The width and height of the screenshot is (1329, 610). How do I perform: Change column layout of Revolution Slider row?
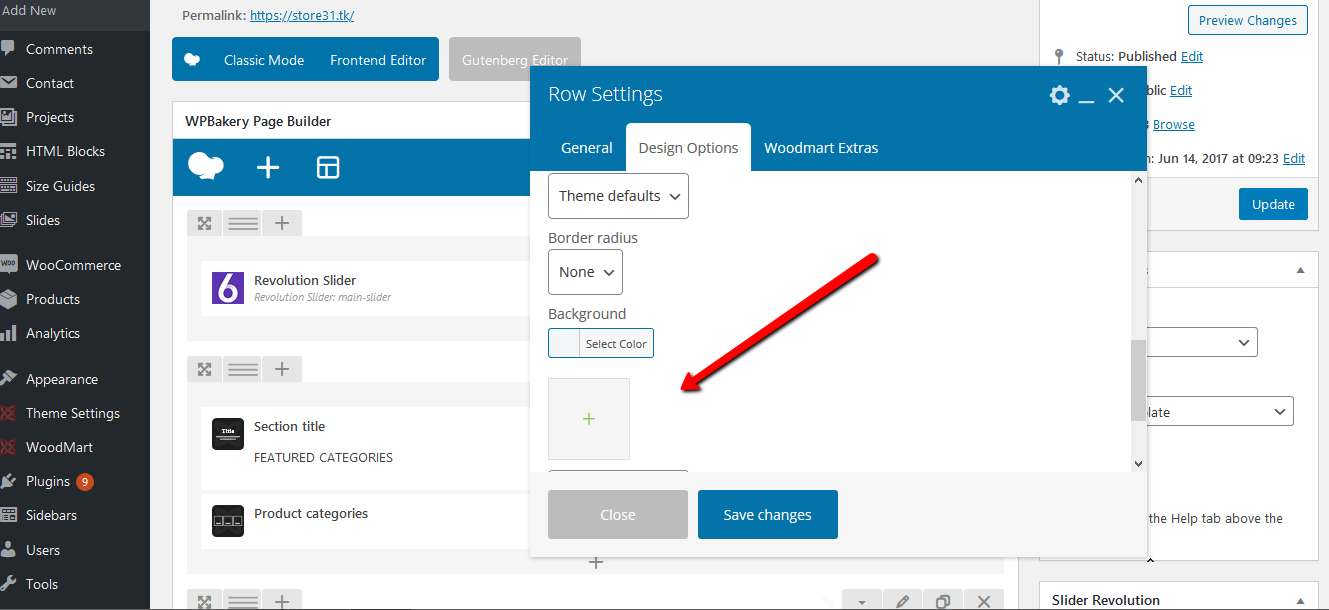click(243, 223)
